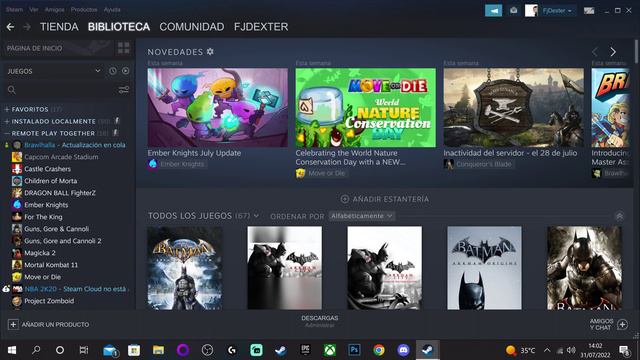Open advanced filter options sliders icon
This screenshot has height=360, width=640.
[x=124, y=90]
